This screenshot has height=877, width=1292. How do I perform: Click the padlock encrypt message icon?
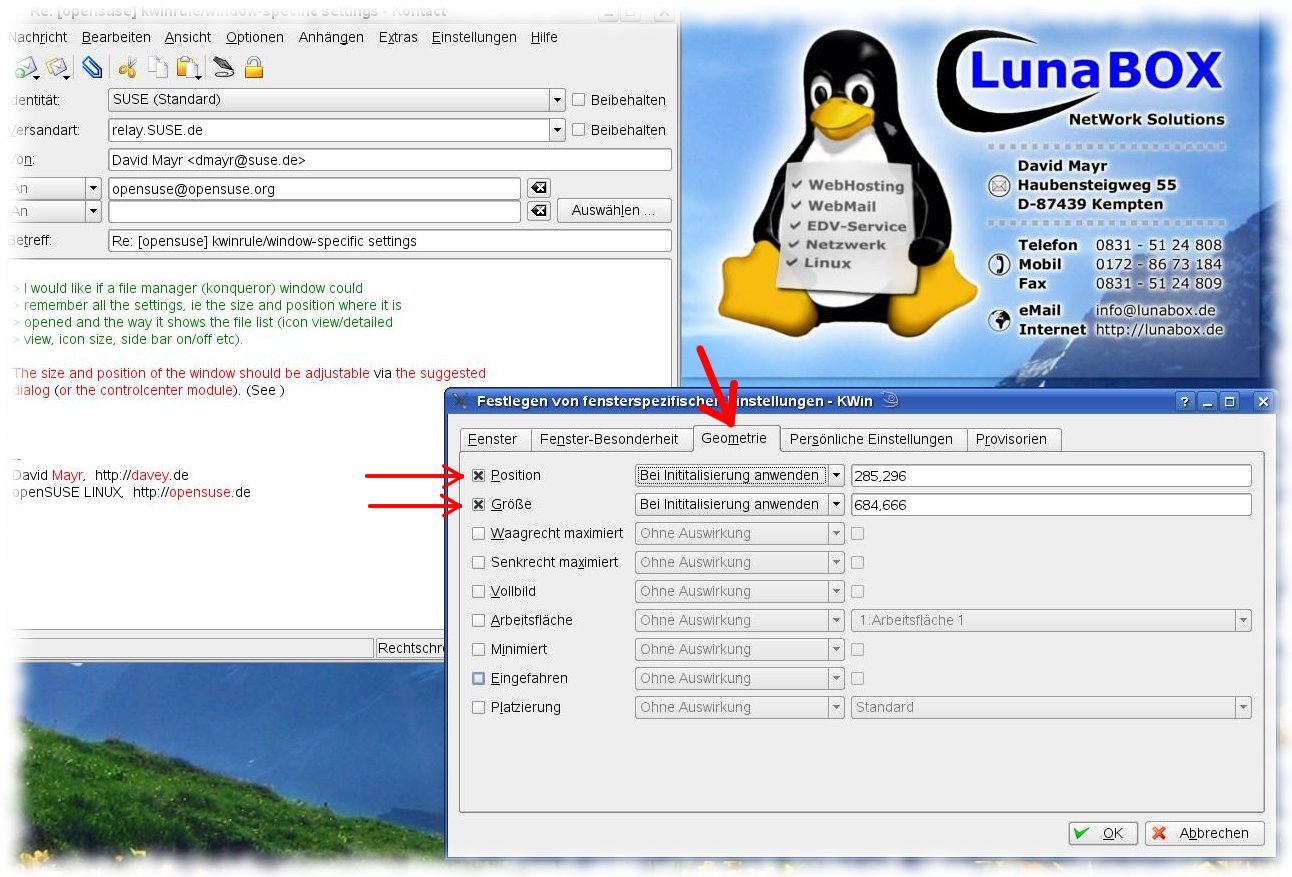[254, 68]
